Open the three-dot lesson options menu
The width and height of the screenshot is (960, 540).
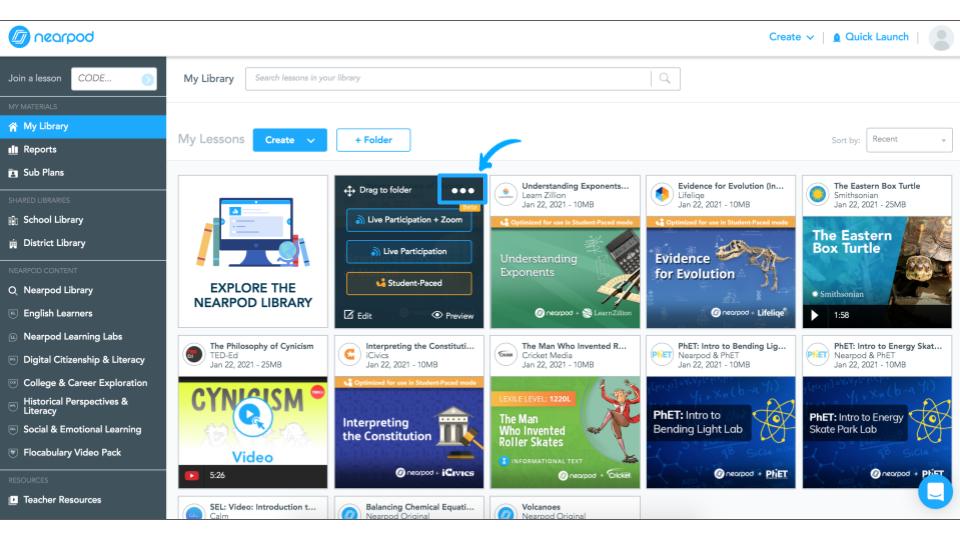(462, 190)
